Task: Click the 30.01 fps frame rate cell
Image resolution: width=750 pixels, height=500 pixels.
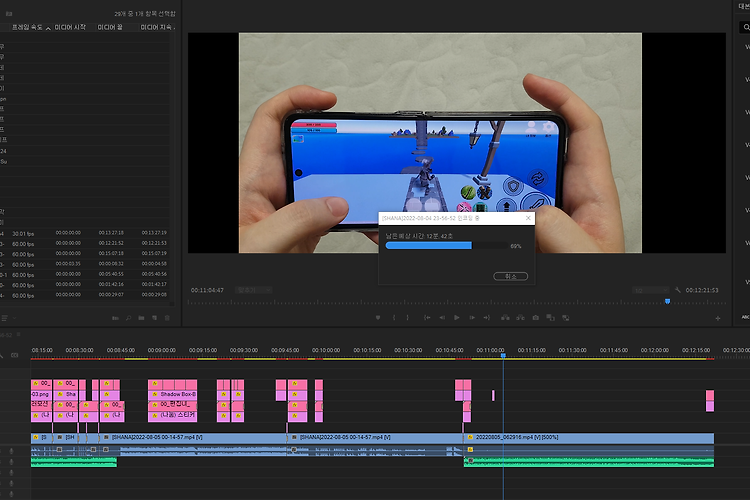Action: (x=23, y=234)
